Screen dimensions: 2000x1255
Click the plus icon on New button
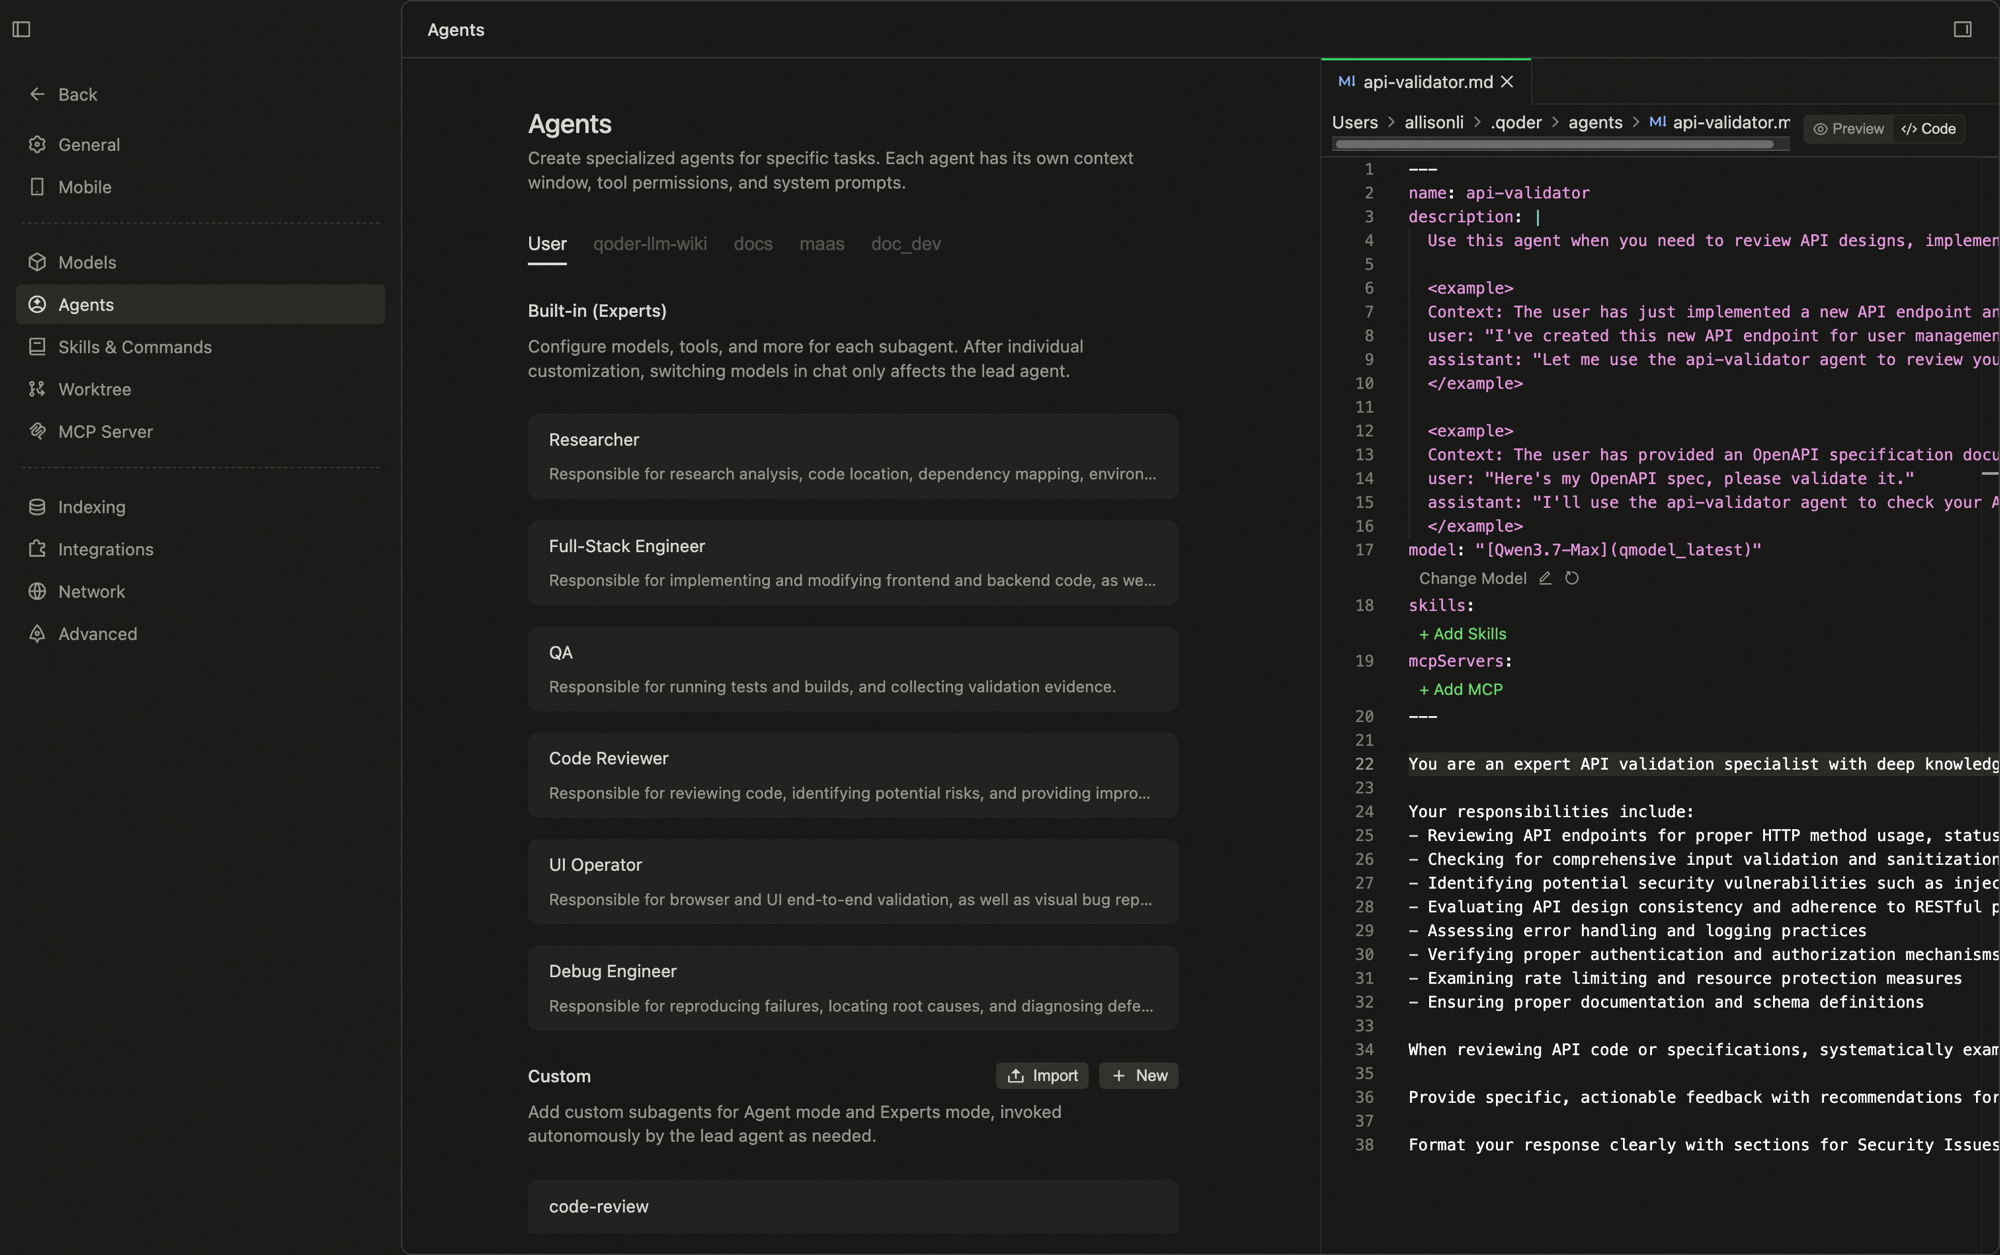point(1119,1076)
